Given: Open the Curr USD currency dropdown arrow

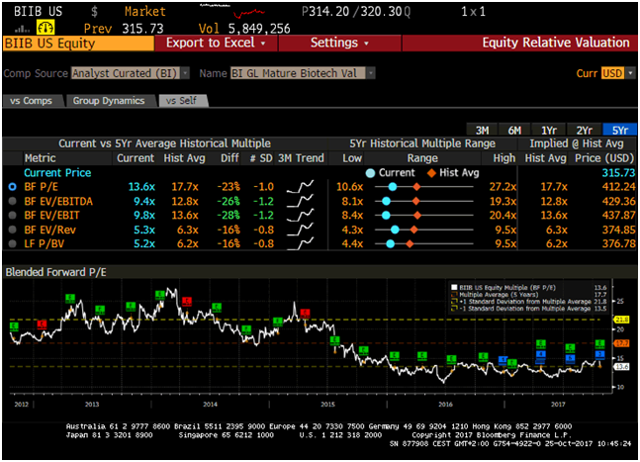Looking at the screenshot, I should tap(631, 73).
